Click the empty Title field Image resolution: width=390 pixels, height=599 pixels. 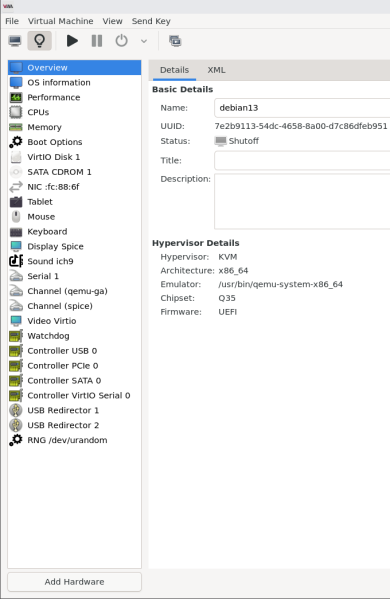302,160
